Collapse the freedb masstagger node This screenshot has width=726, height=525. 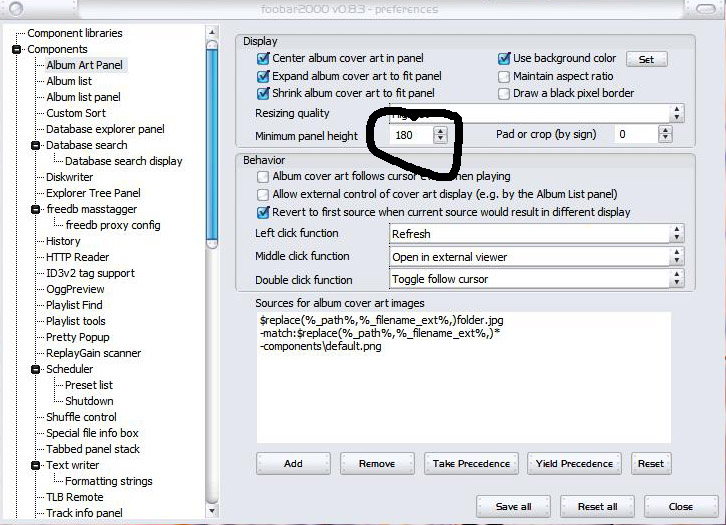point(35,209)
